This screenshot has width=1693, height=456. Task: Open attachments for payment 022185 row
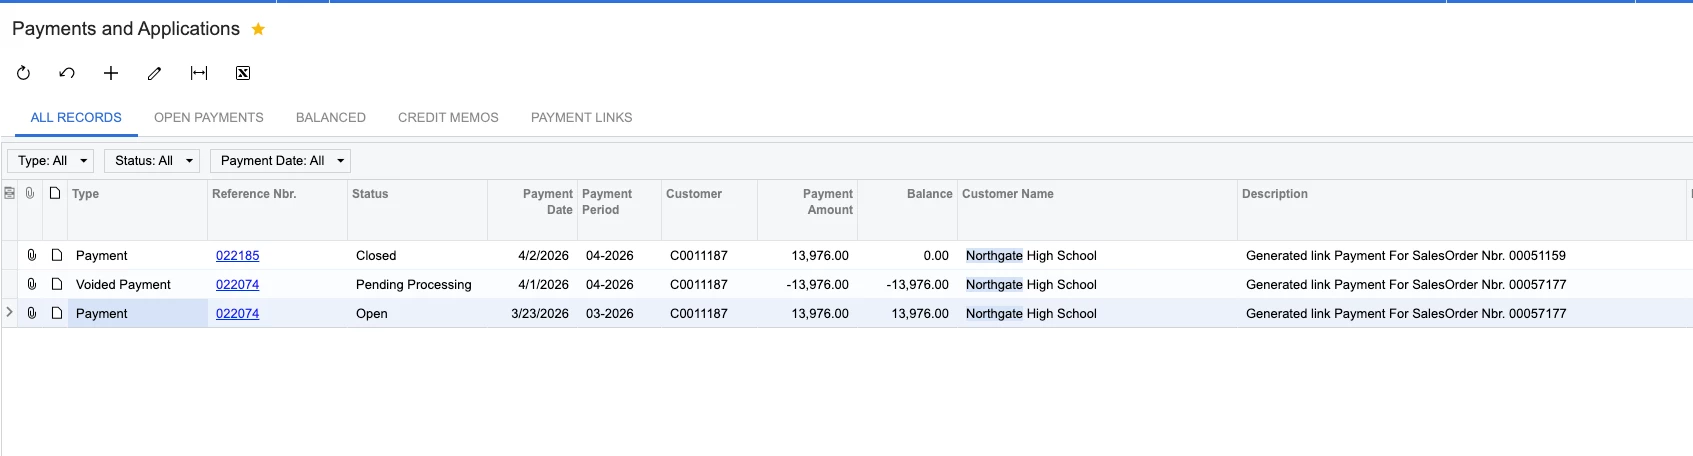pos(32,255)
